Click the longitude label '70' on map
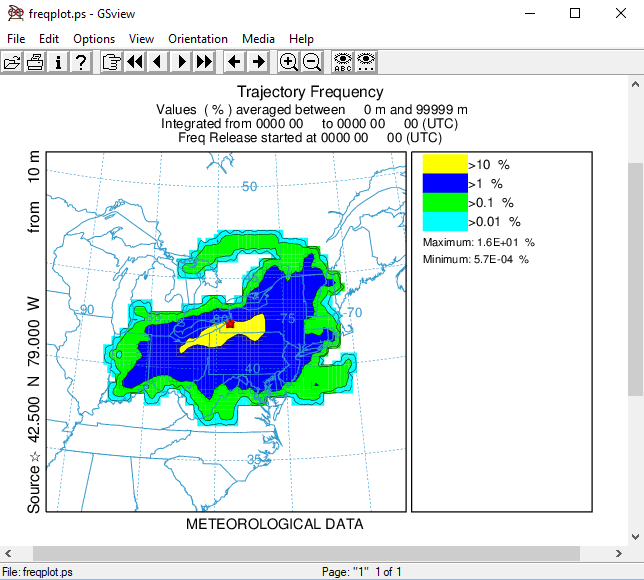644x580 pixels. 354,313
